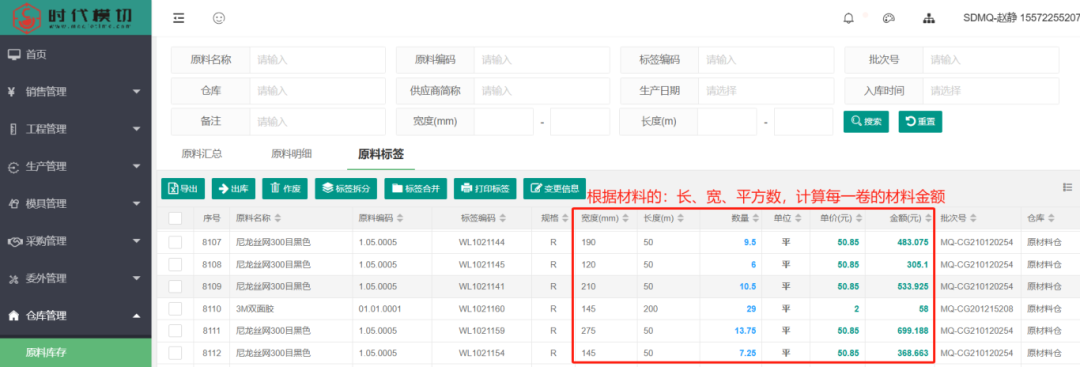Sort by 单位 column

[797, 218]
